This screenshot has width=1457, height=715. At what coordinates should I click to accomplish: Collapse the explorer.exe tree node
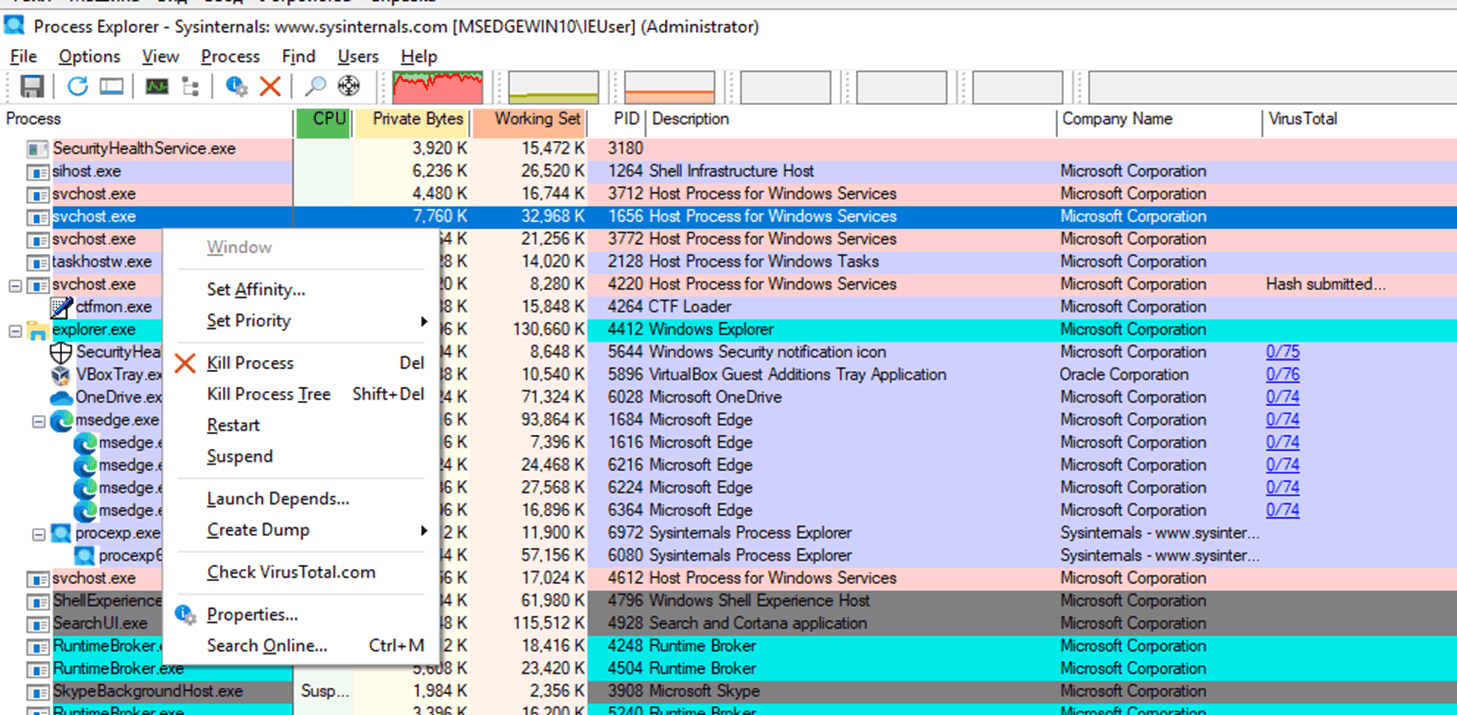[x=15, y=330]
